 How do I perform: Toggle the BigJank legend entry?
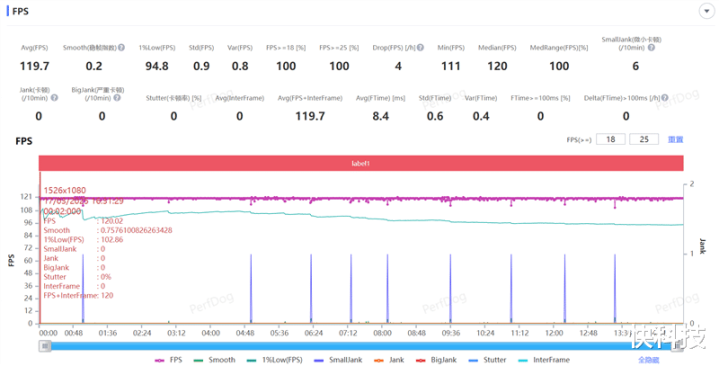pyautogui.click(x=436, y=360)
